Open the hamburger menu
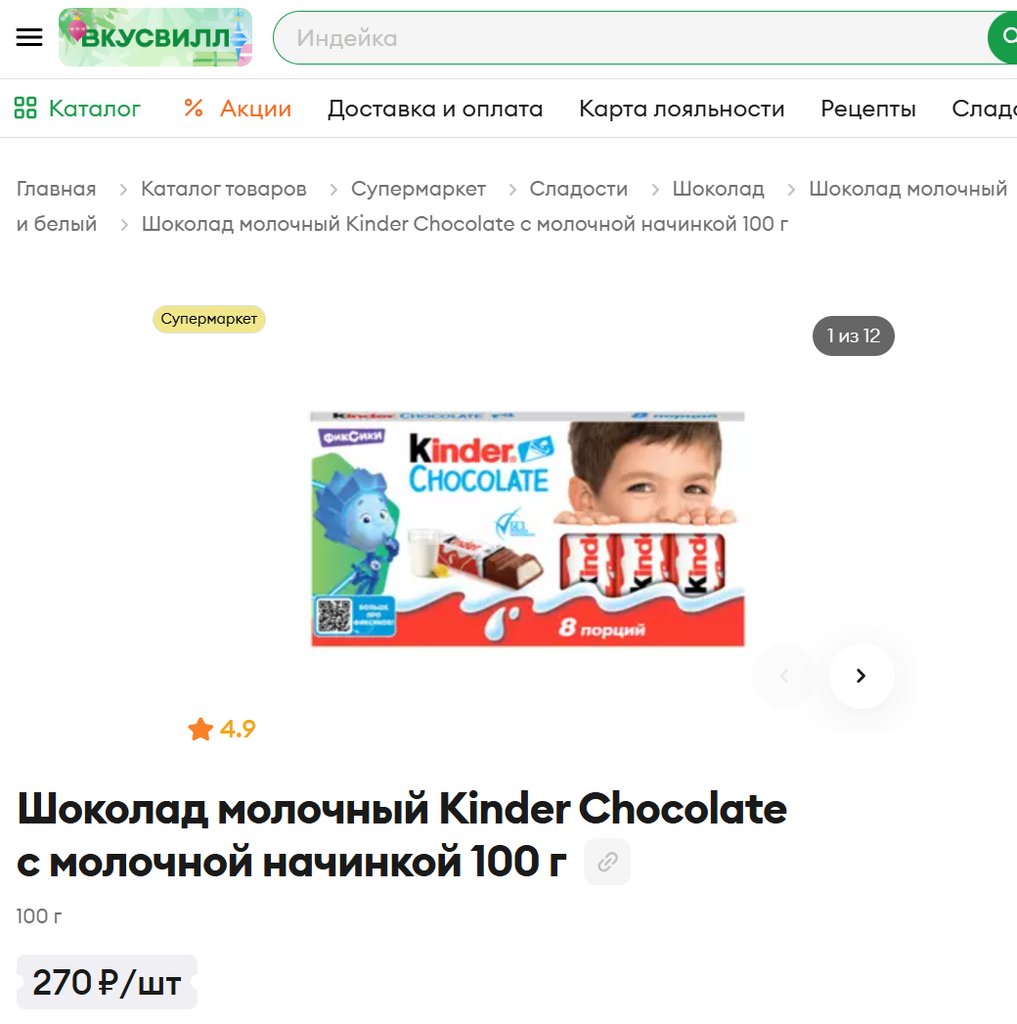Image resolution: width=1017 pixels, height=1024 pixels. point(29,37)
